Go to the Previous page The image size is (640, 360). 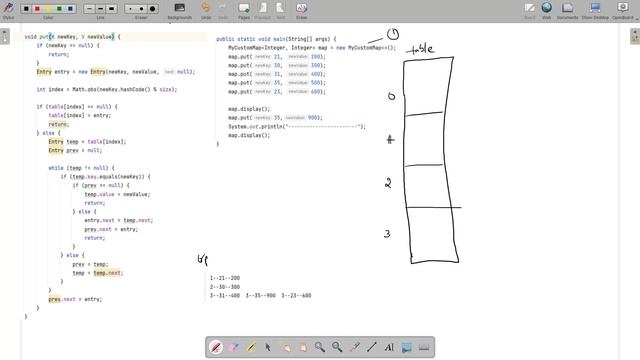(262, 10)
